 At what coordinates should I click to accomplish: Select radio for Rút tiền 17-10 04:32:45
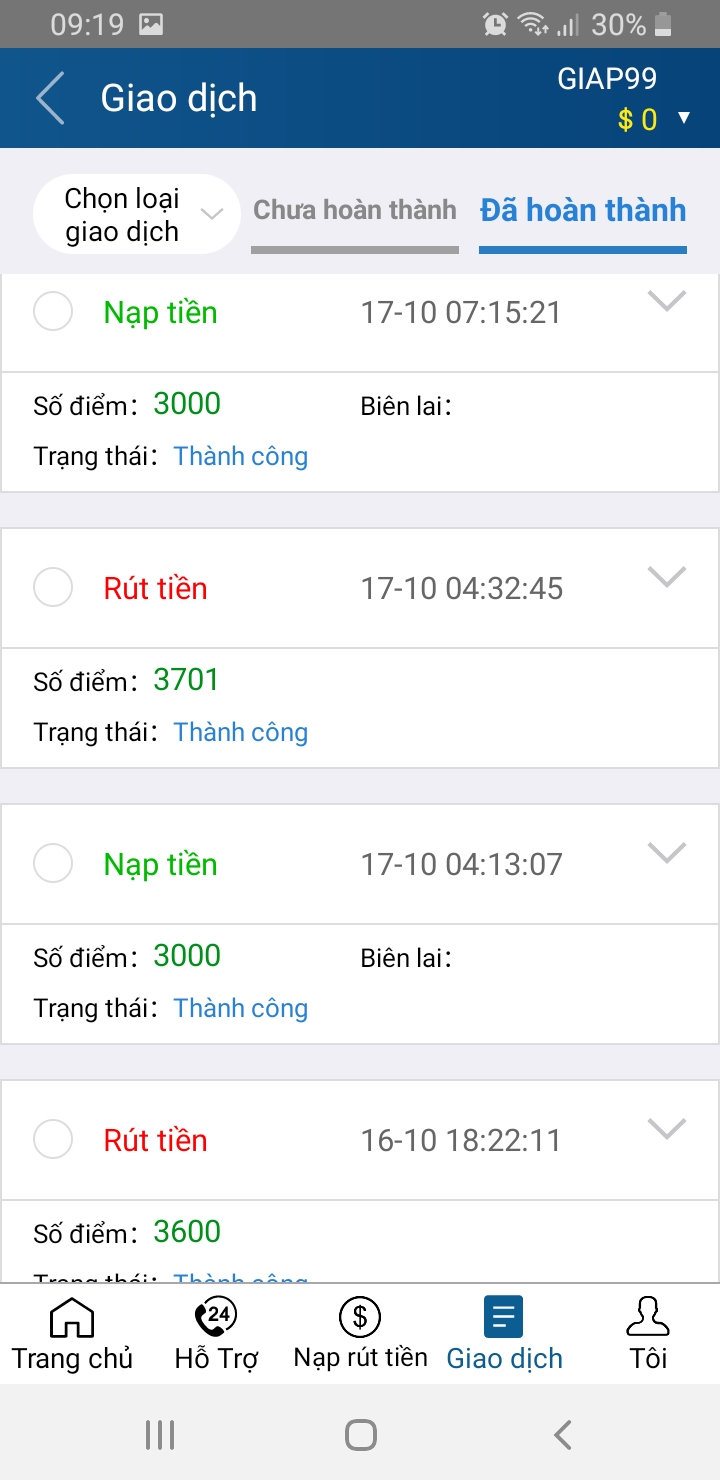click(x=53, y=587)
